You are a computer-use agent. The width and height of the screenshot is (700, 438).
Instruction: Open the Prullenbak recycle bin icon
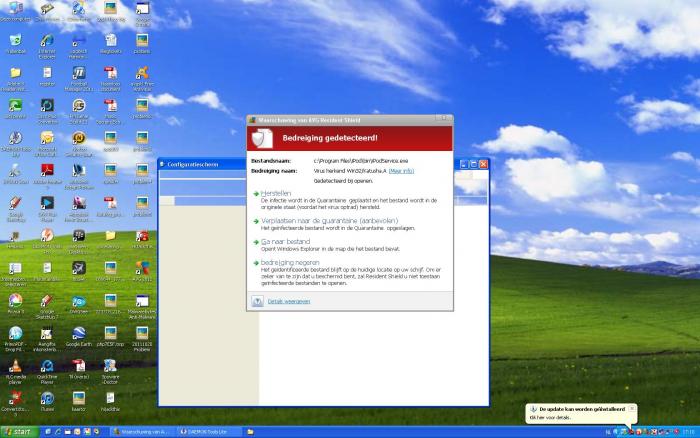15,43
